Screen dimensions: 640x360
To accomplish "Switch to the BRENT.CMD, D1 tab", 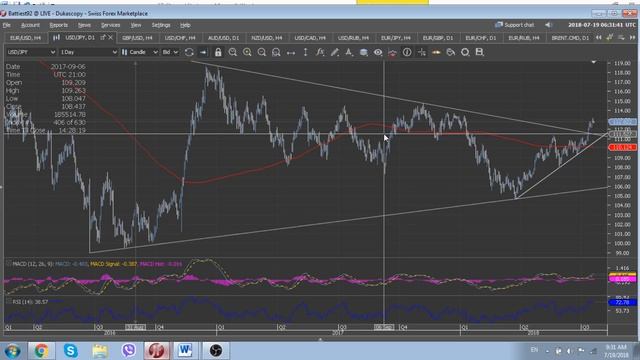I will point(570,38).
